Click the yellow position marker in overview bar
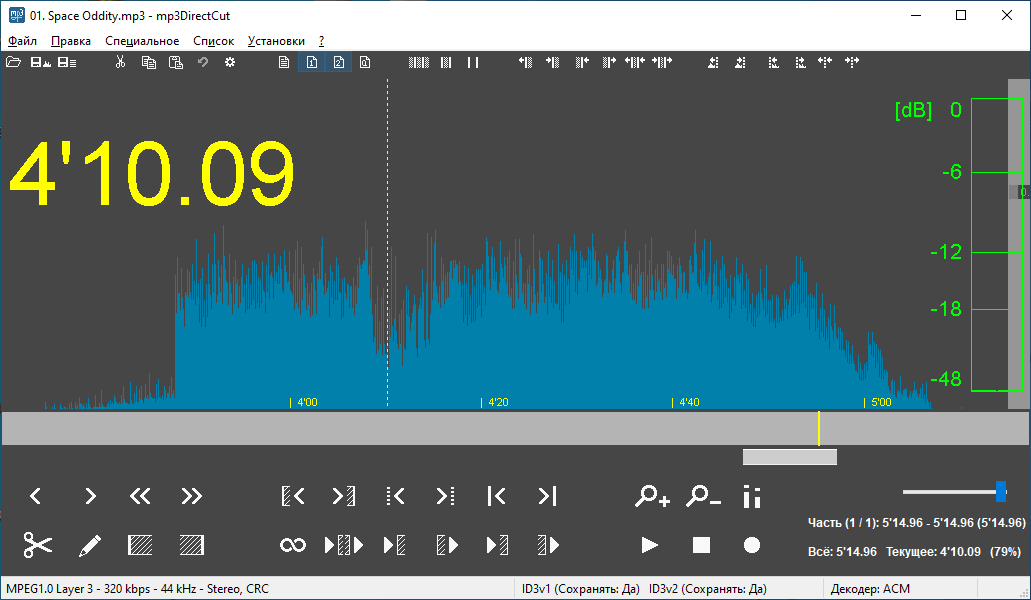Screen dimensions: 1031x600 [x=819, y=428]
